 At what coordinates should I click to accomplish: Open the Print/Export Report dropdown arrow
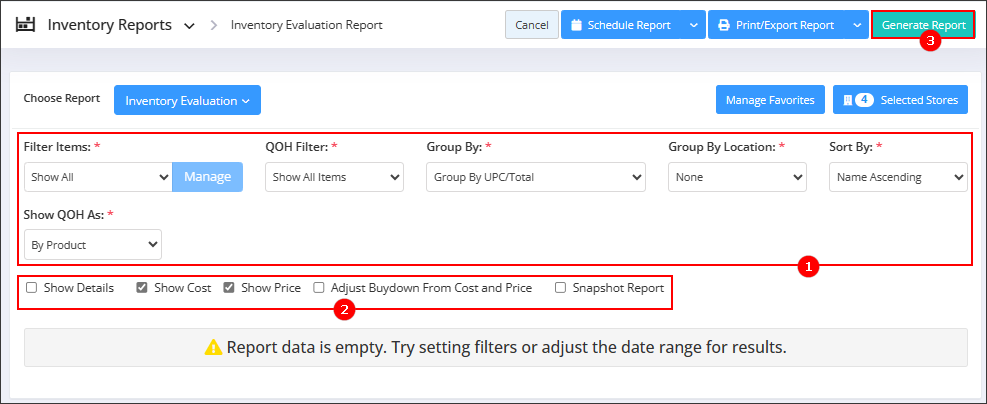click(857, 25)
